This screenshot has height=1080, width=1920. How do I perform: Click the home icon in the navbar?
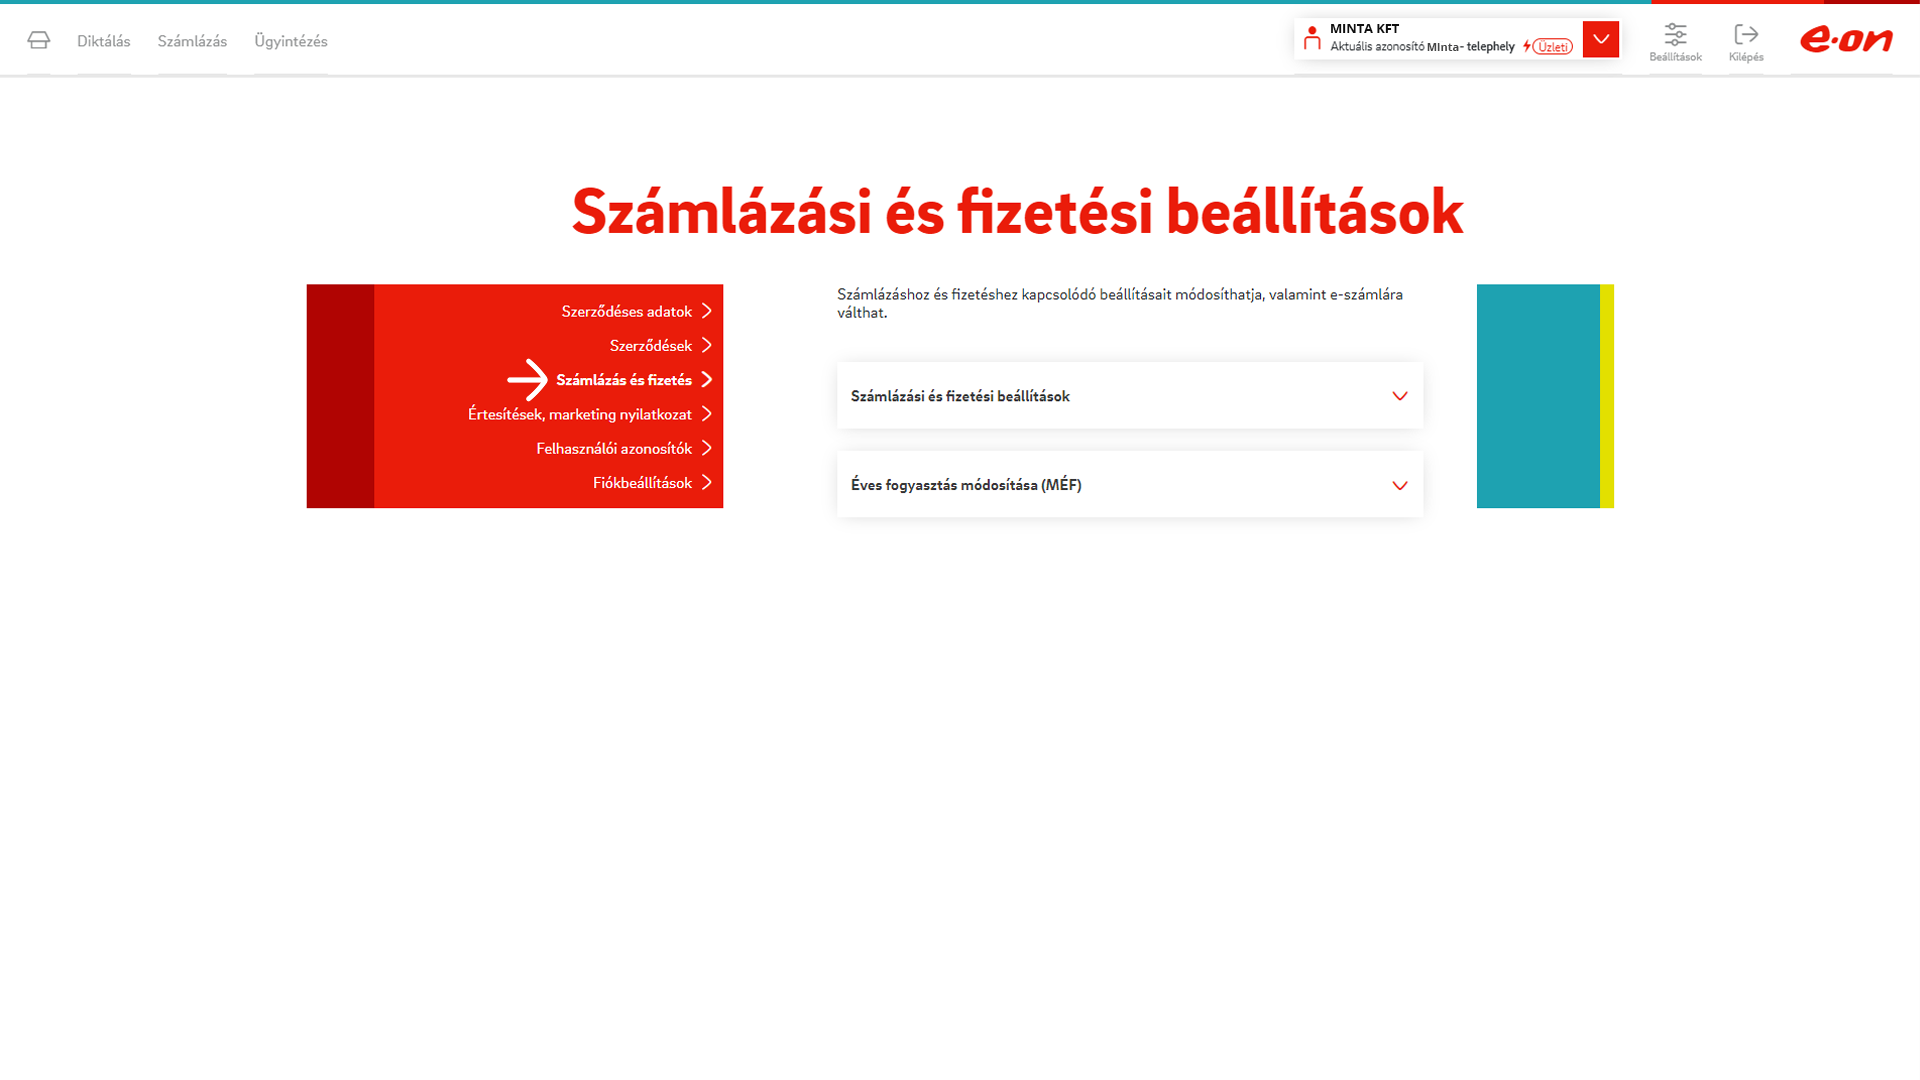coord(39,40)
